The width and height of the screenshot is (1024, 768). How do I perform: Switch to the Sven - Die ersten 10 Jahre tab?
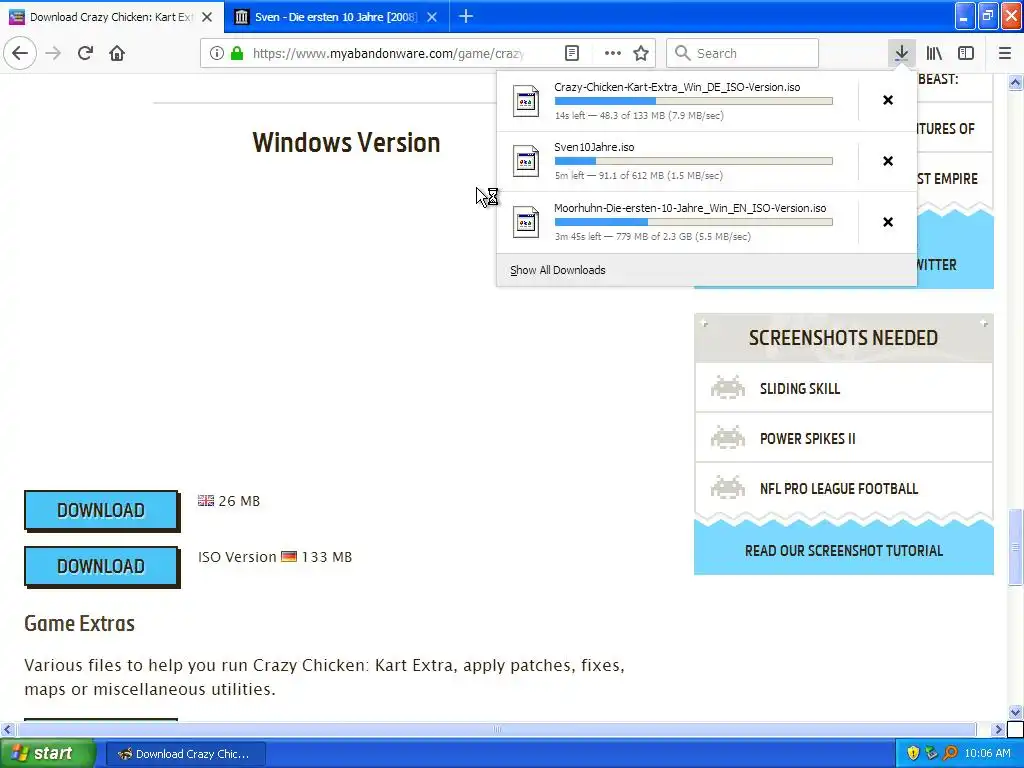click(x=336, y=17)
